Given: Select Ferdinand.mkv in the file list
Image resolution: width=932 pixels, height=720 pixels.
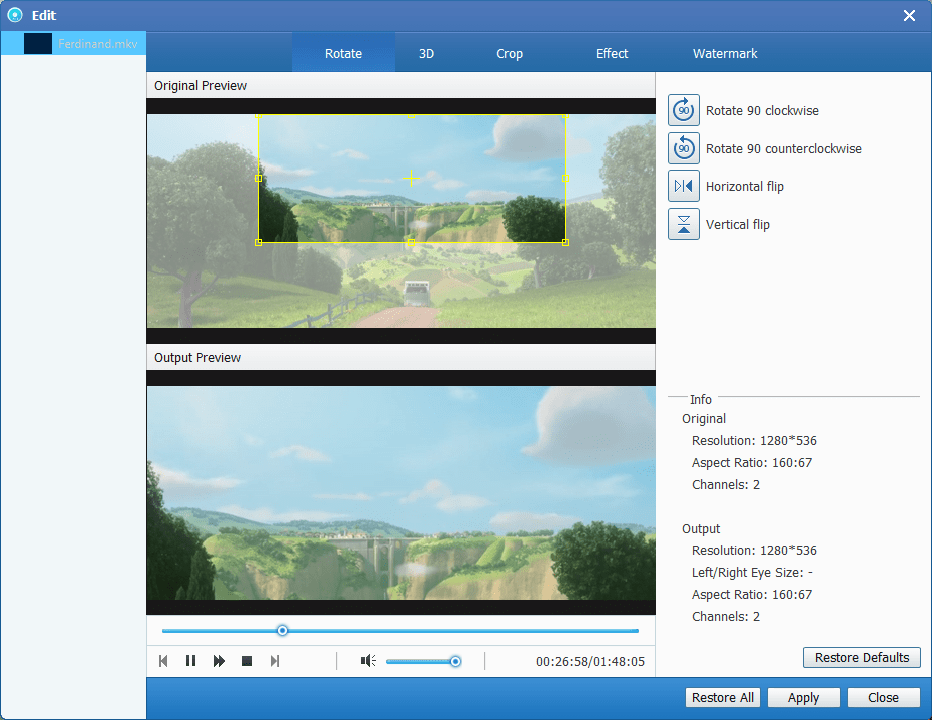Looking at the screenshot, I should click(73, 43).
